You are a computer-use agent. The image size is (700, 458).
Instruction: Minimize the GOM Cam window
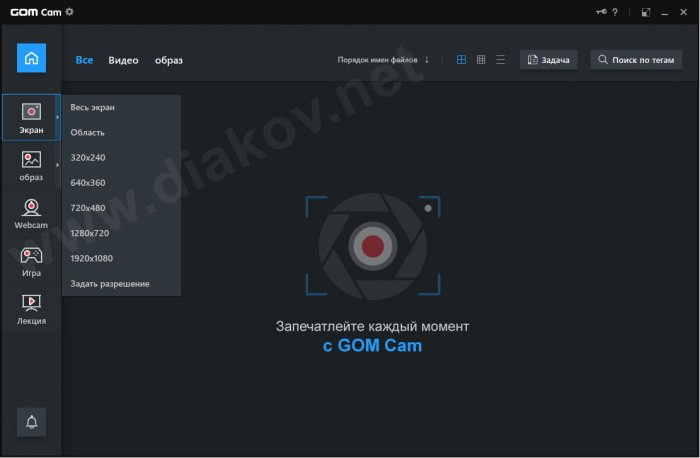(x=665, y=12)
